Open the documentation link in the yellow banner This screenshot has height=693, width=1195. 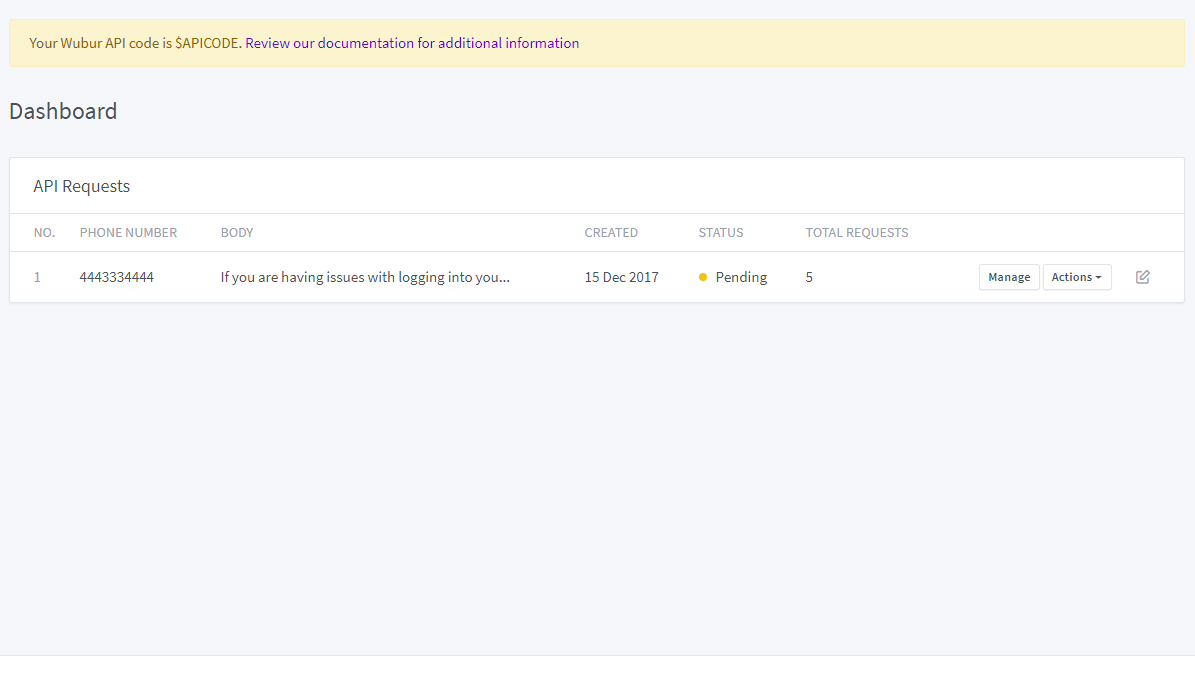click(412, 43)
